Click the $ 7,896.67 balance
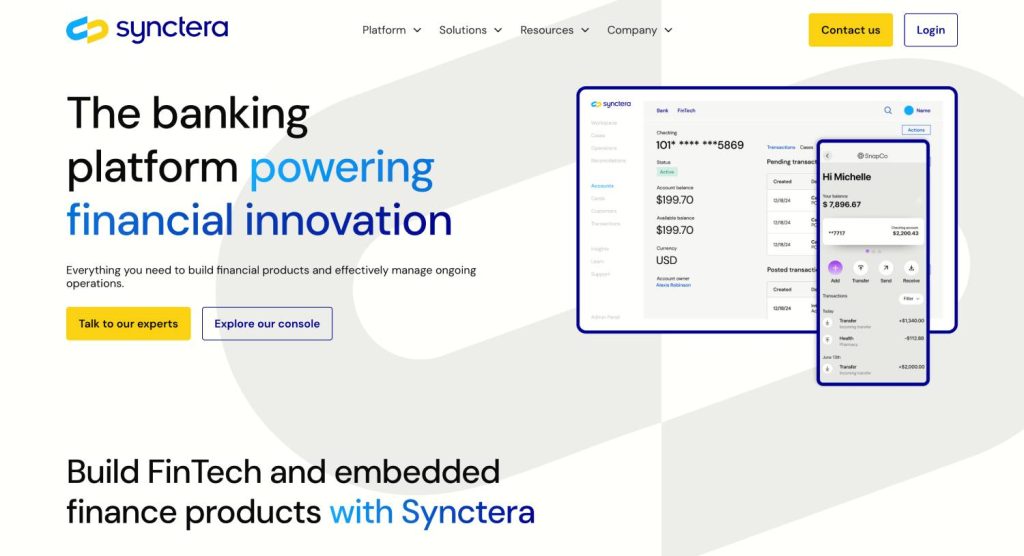Viewport: 1024px width, 556px height. pyautogui.click(x=842, y=204)
